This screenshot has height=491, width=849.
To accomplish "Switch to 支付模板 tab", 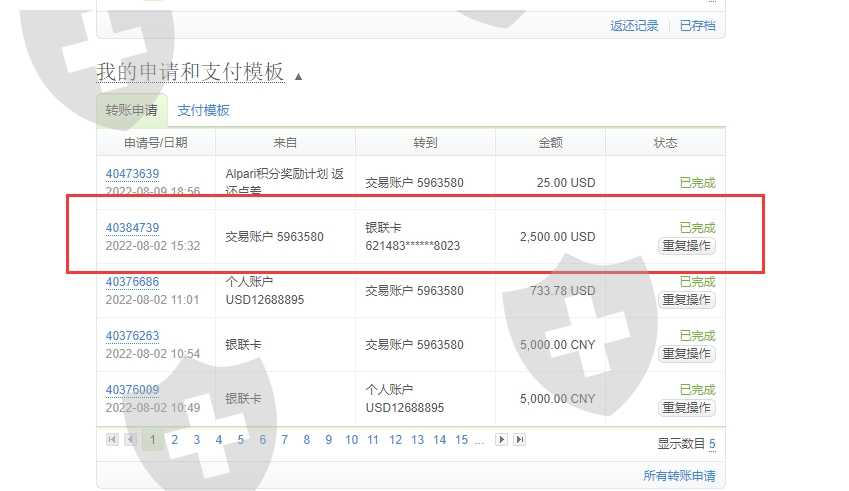I will (204, 110).
